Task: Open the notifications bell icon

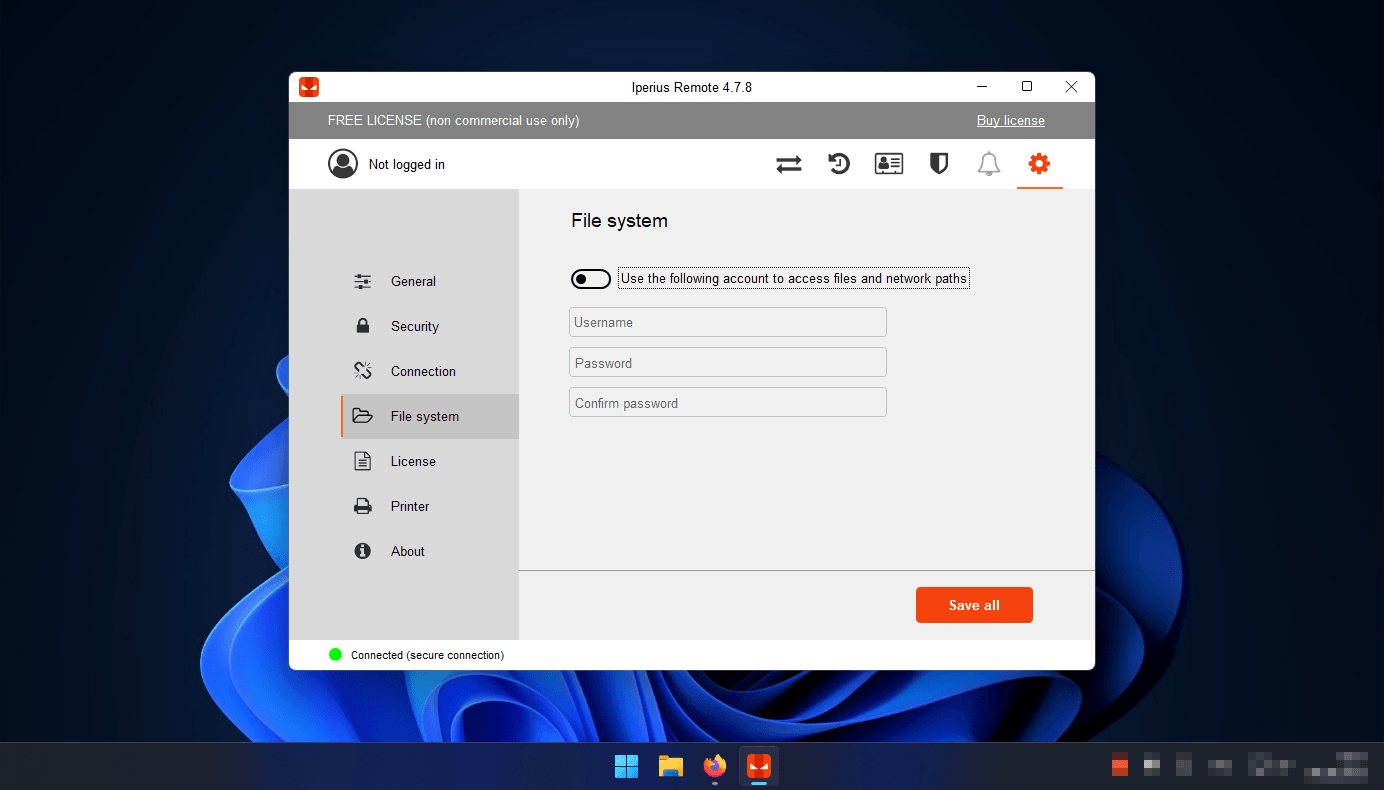Action: 989,164
